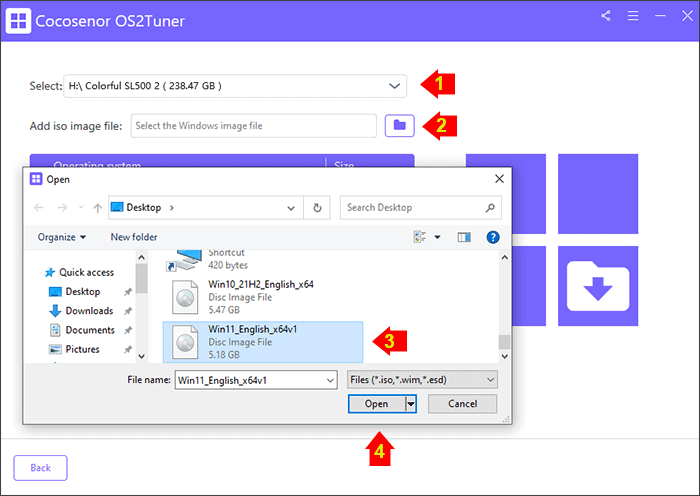
Task: Browse for iso with folder icon button
Action: click(x=400, y=125)
